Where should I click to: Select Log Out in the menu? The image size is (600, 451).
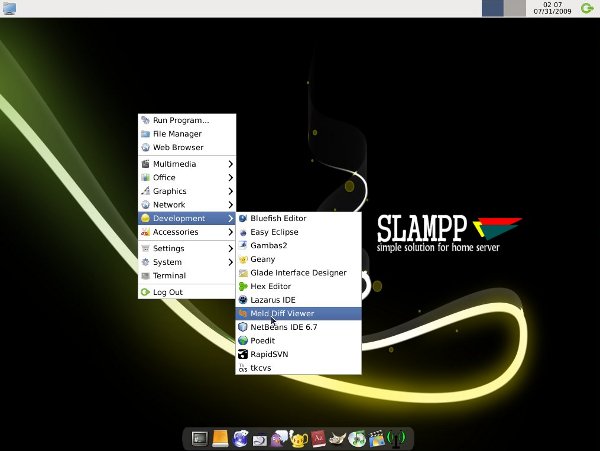click(x=187, y=292)
